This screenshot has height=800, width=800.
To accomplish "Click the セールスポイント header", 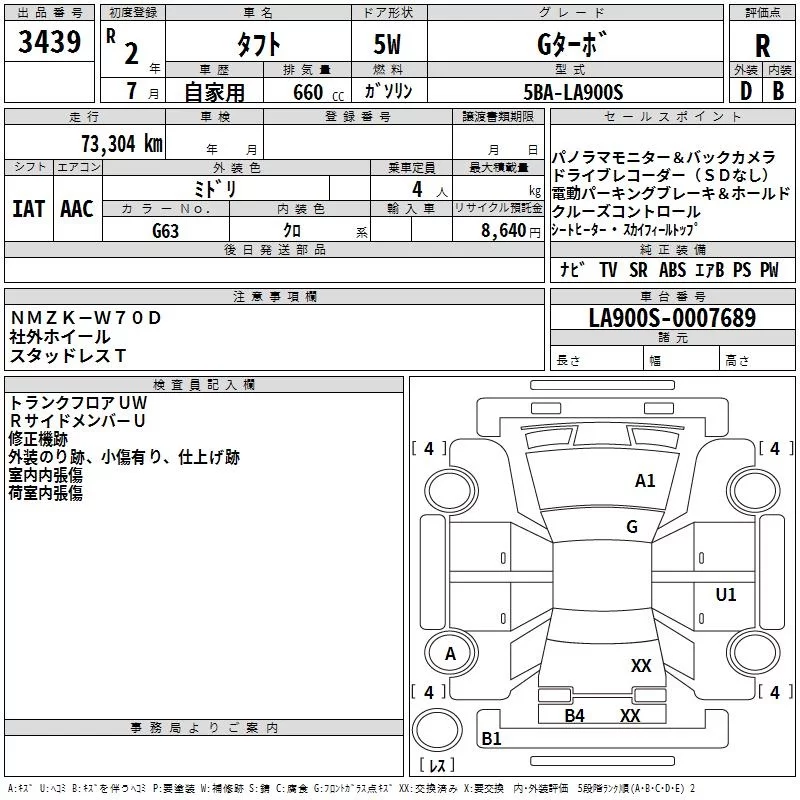I will pos(672,117).
